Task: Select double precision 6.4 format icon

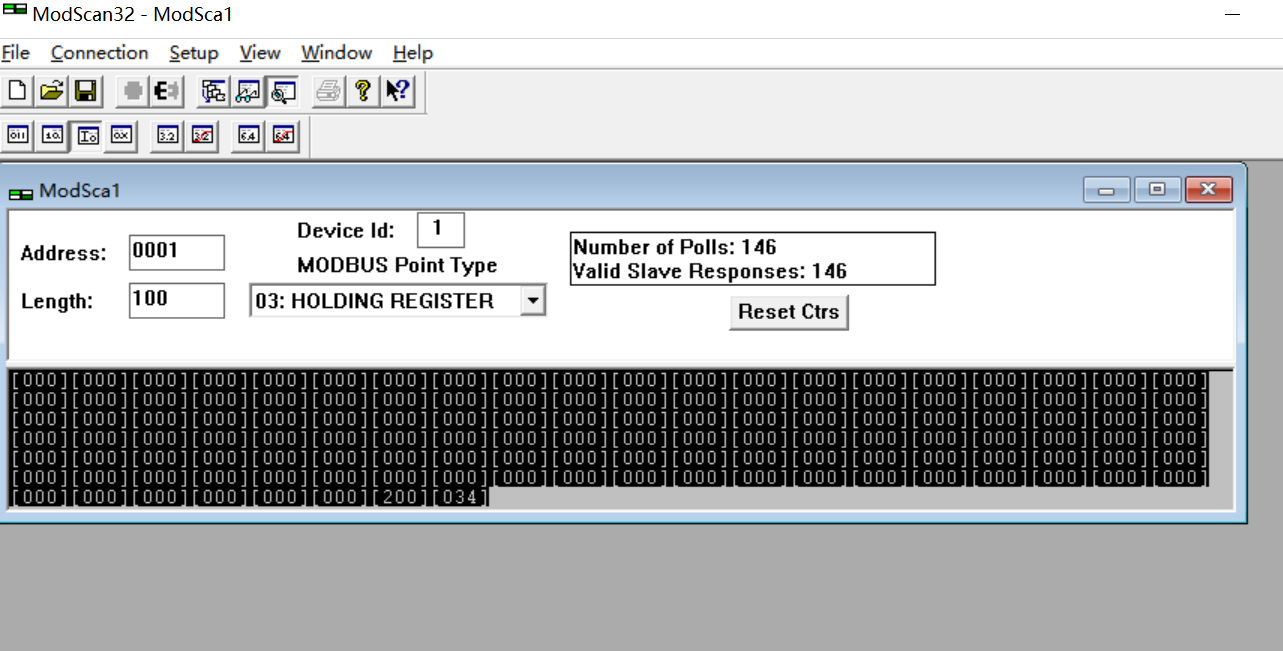Action: (249, 135)
